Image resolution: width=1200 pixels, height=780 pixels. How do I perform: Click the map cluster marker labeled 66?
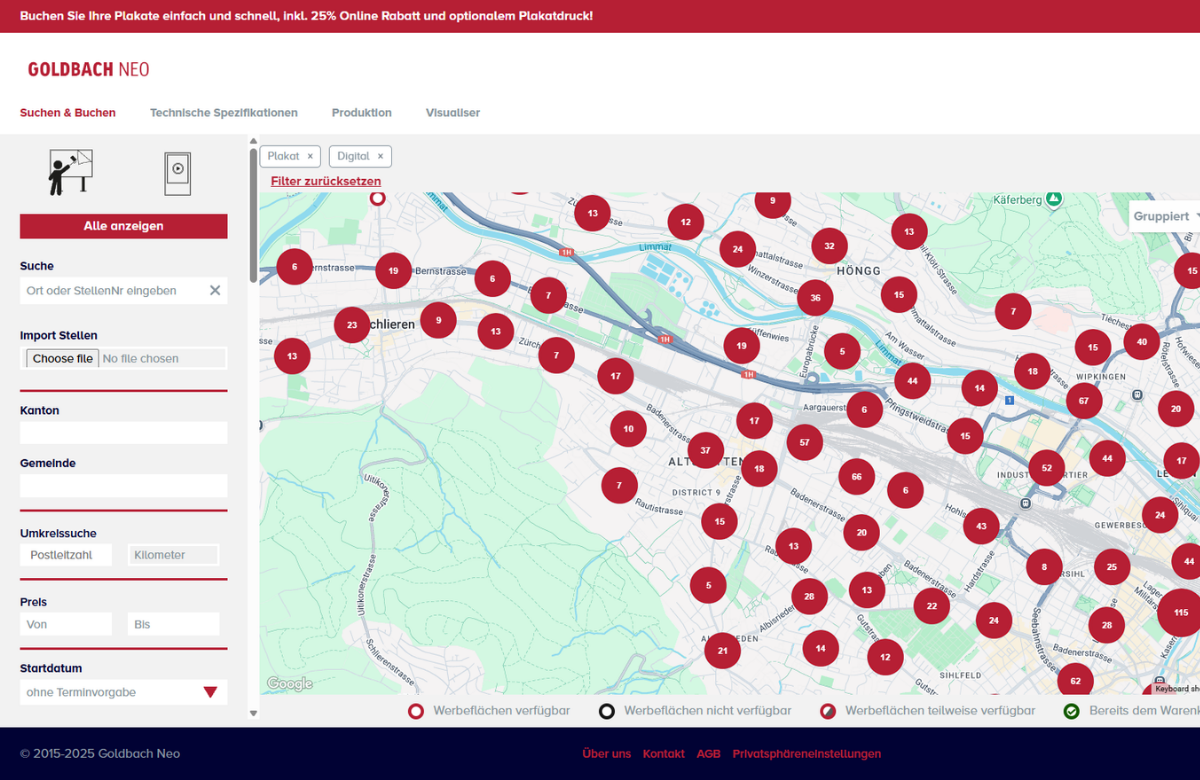click(x=856, y=477)
